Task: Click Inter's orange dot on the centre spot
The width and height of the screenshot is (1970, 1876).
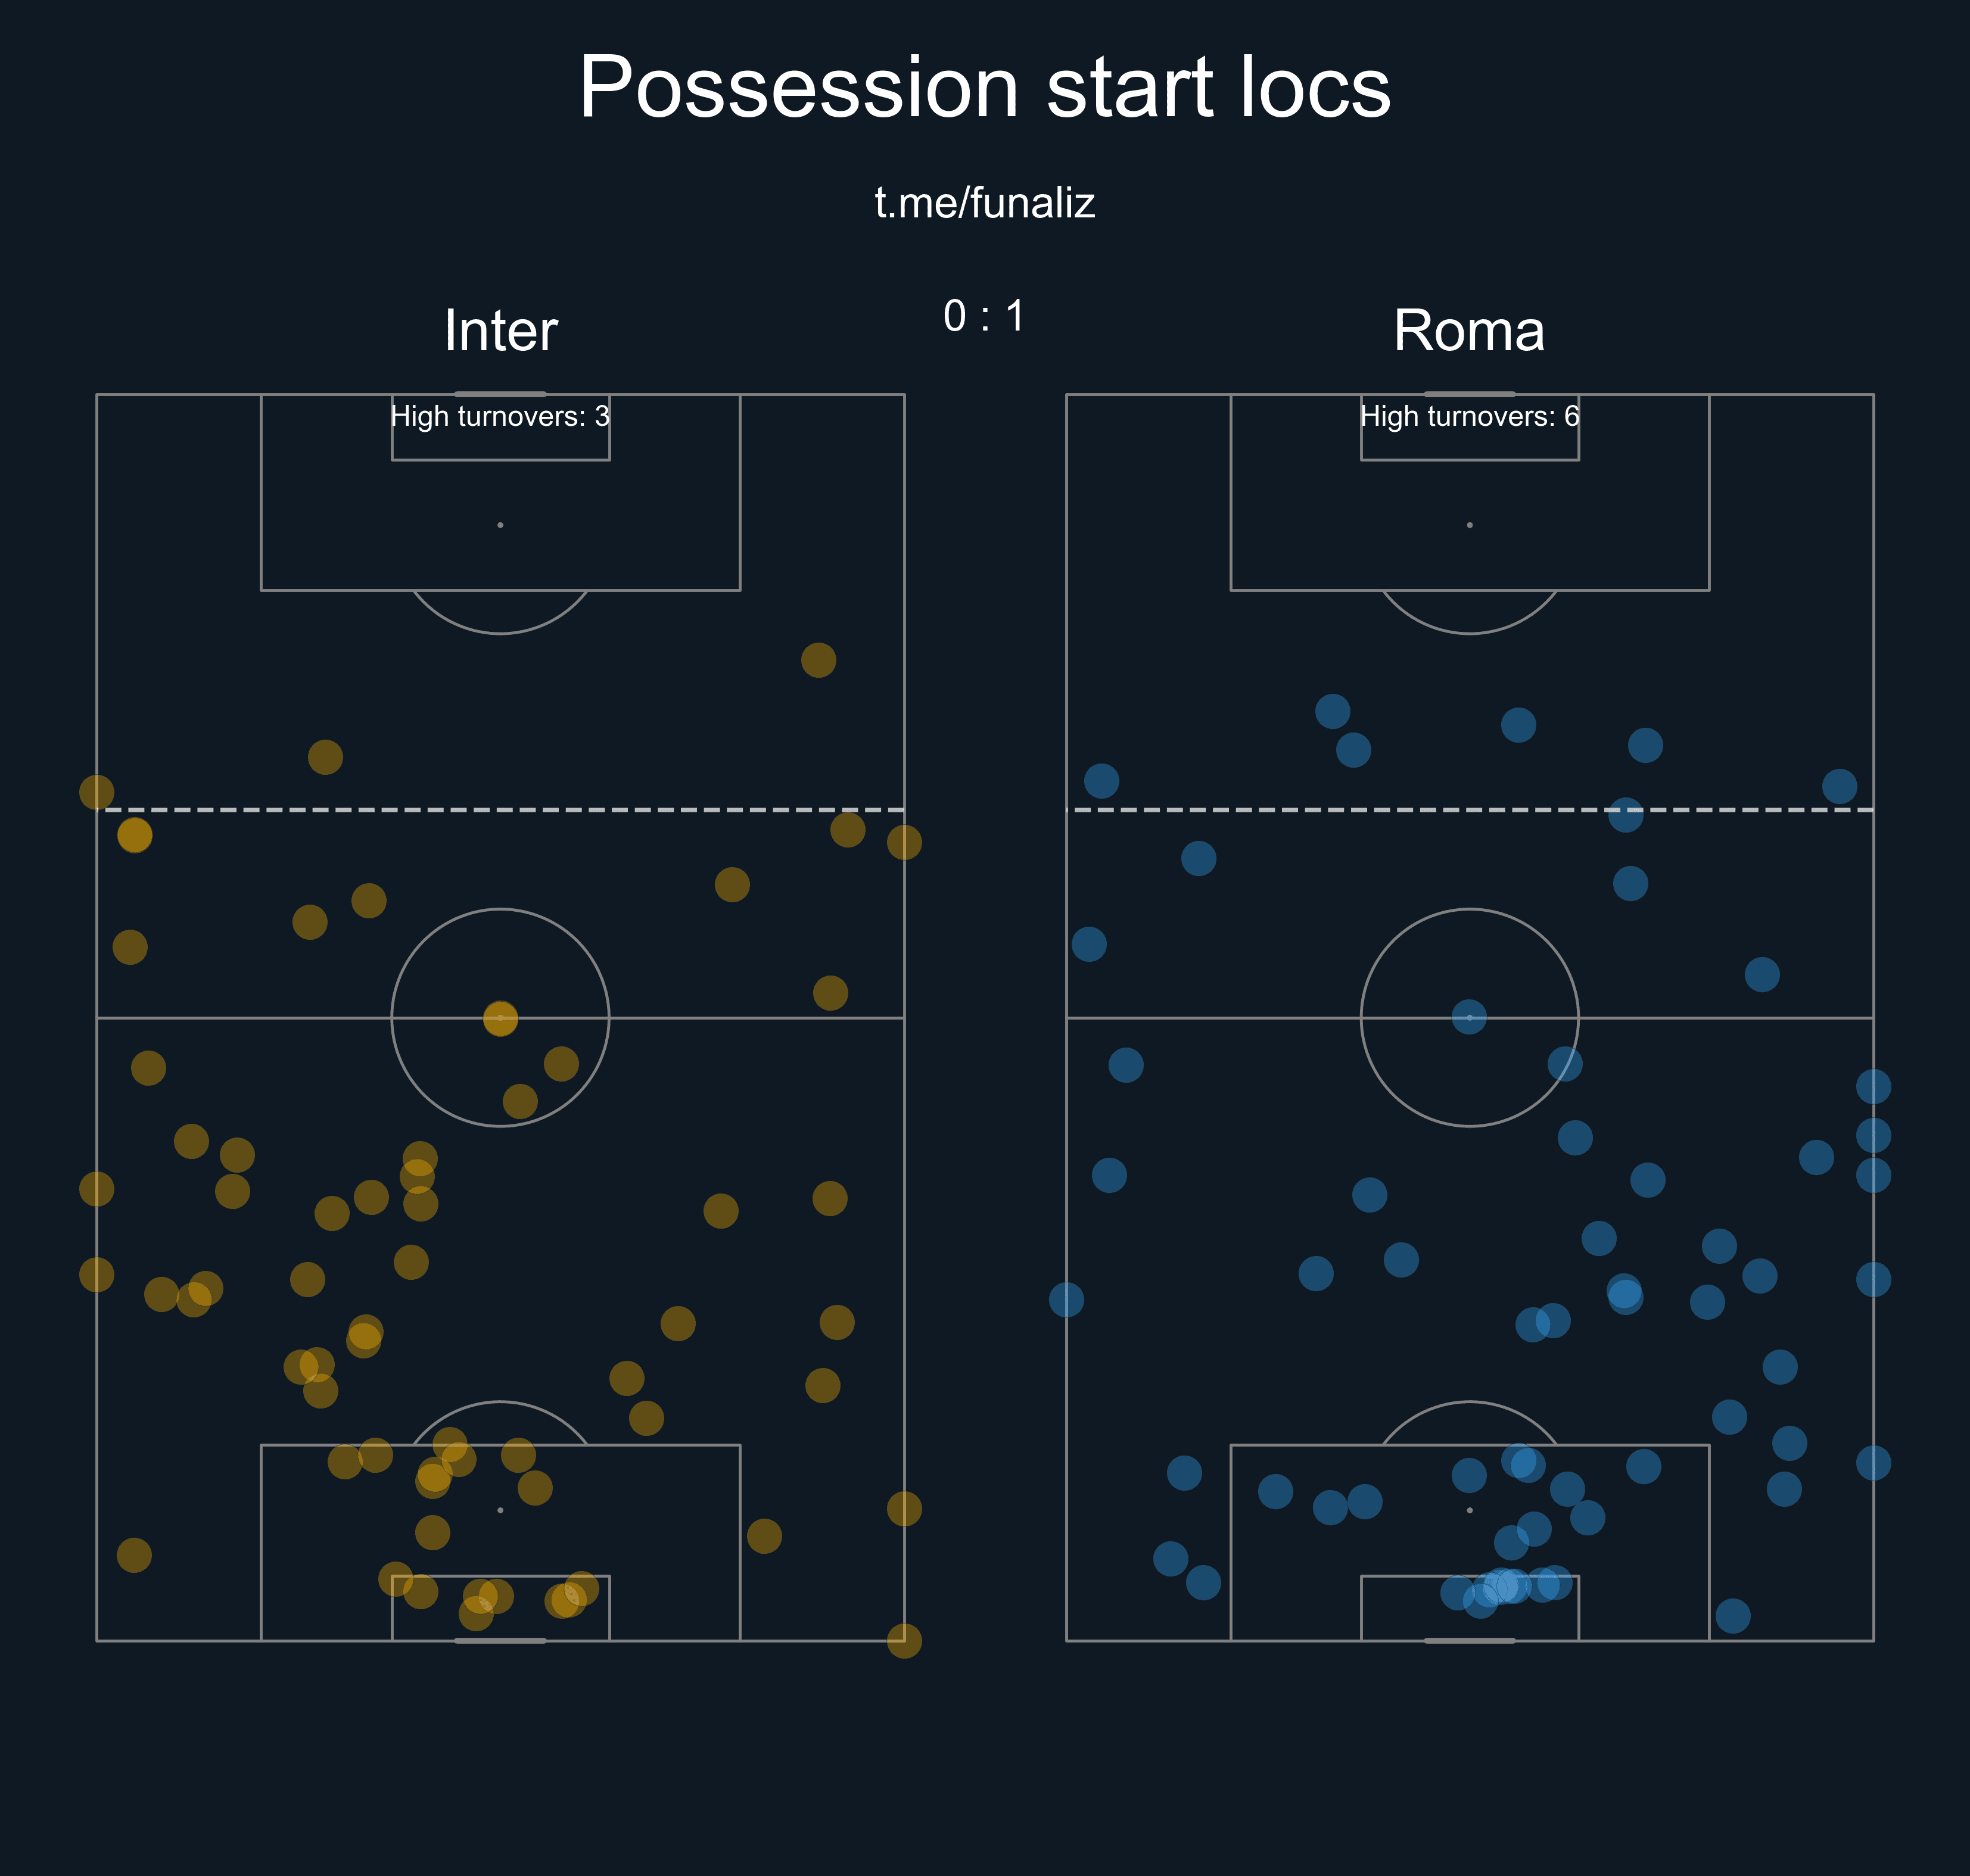Action: [x=500, y=1019]
